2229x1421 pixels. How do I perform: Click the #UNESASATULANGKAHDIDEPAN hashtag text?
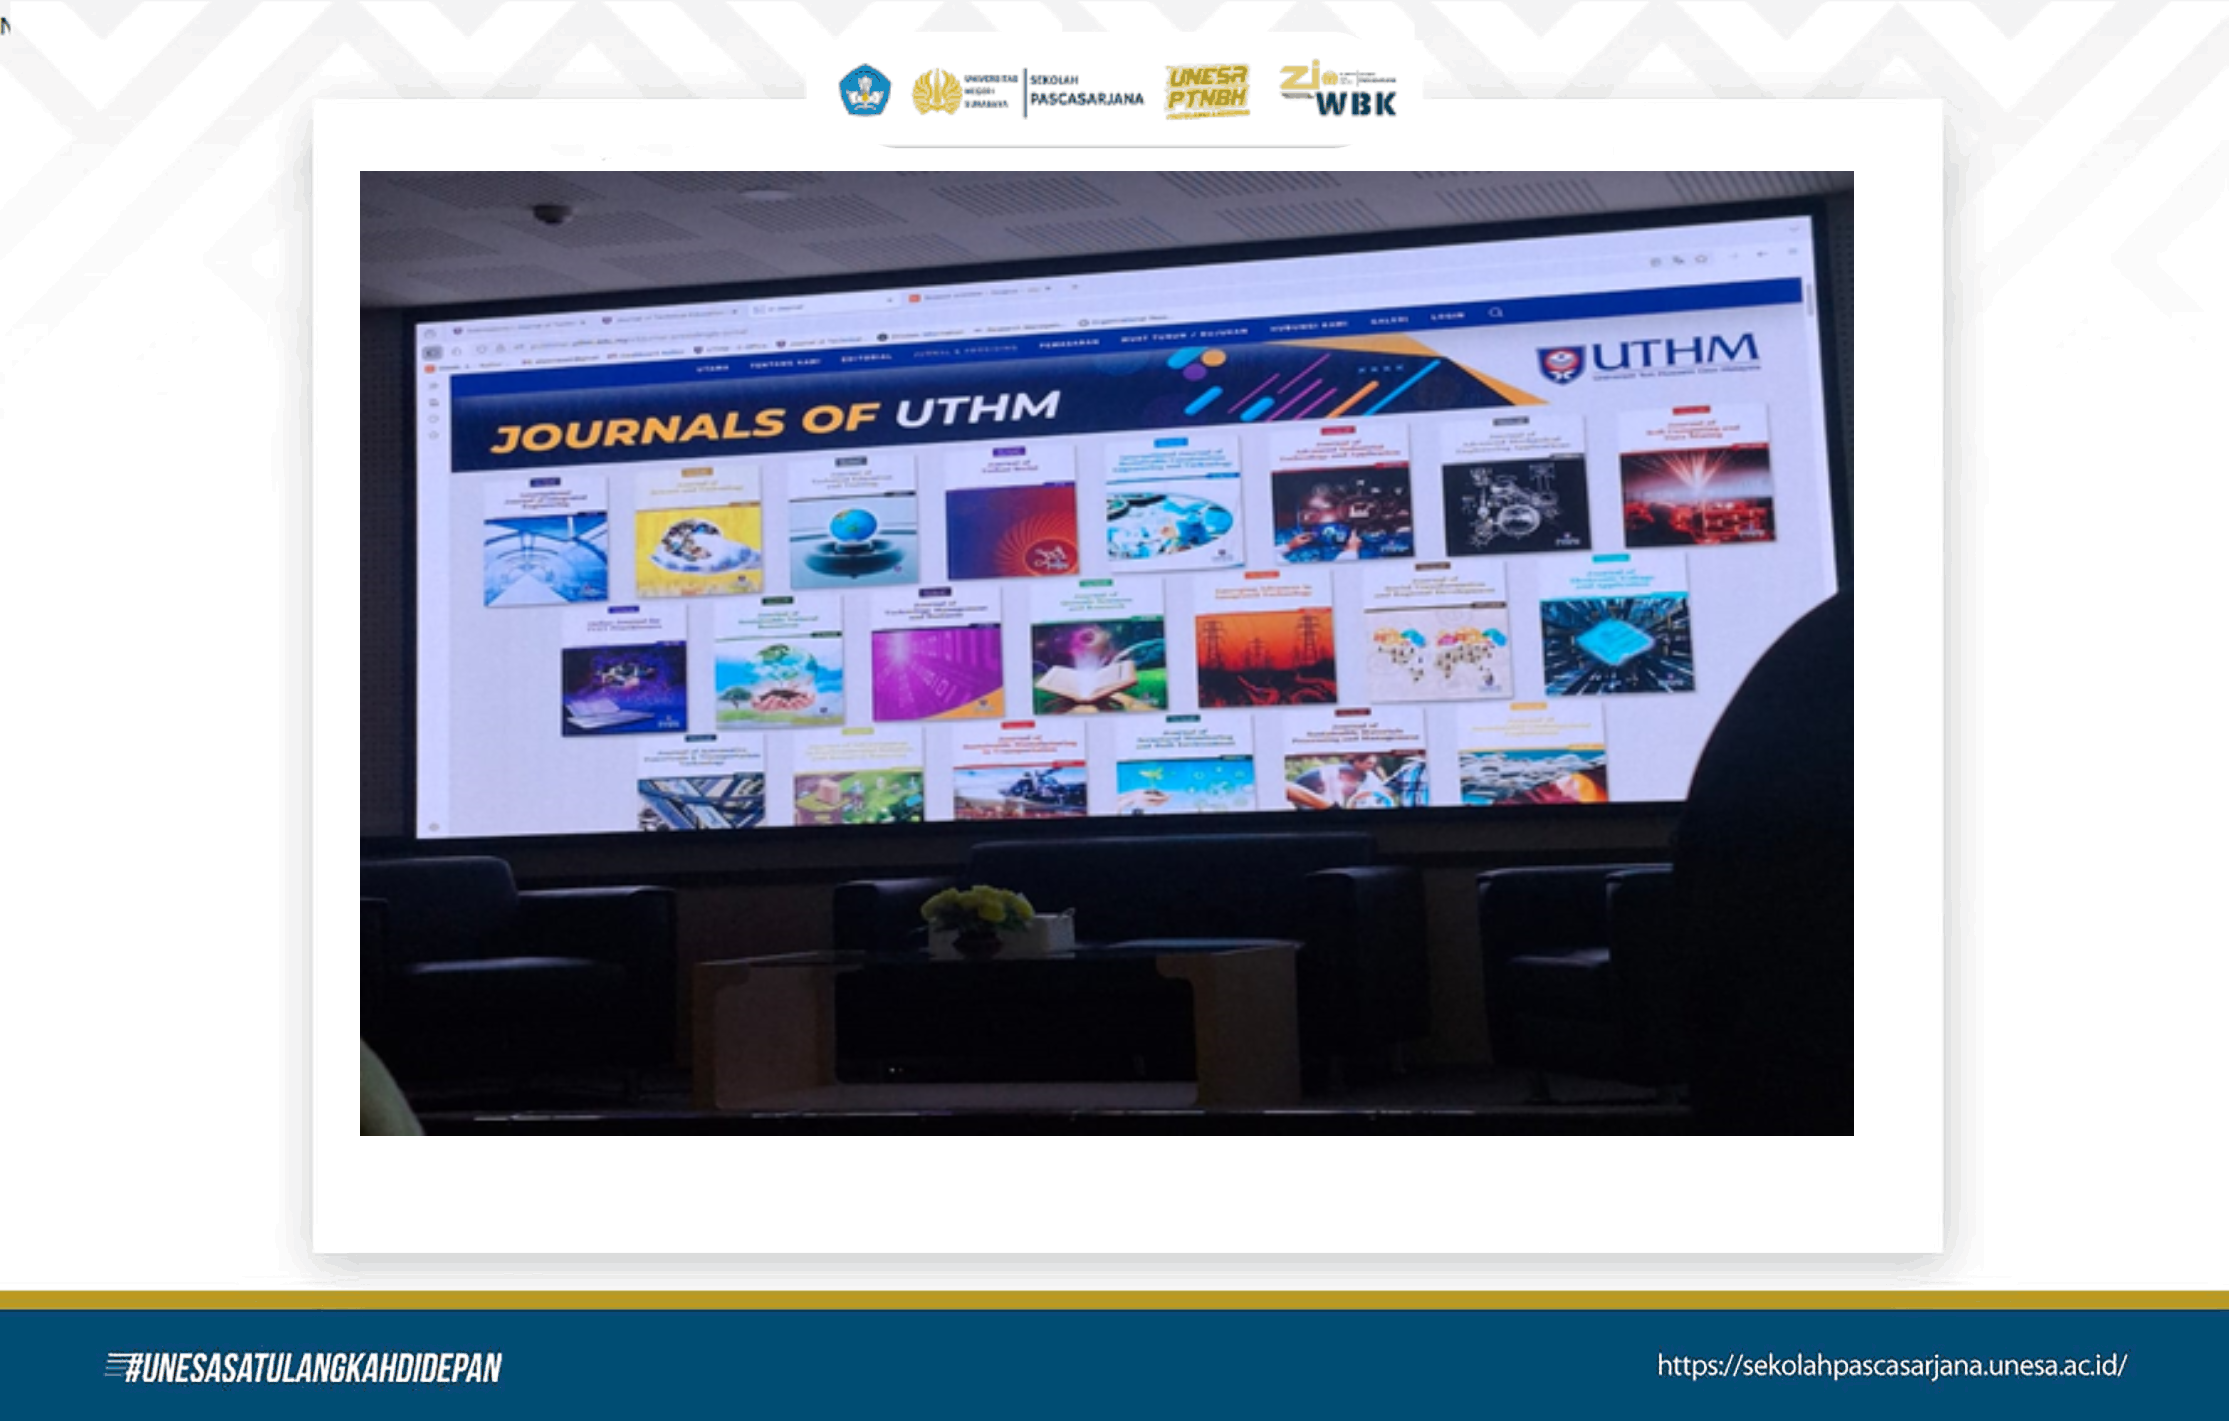[304, 1368]
